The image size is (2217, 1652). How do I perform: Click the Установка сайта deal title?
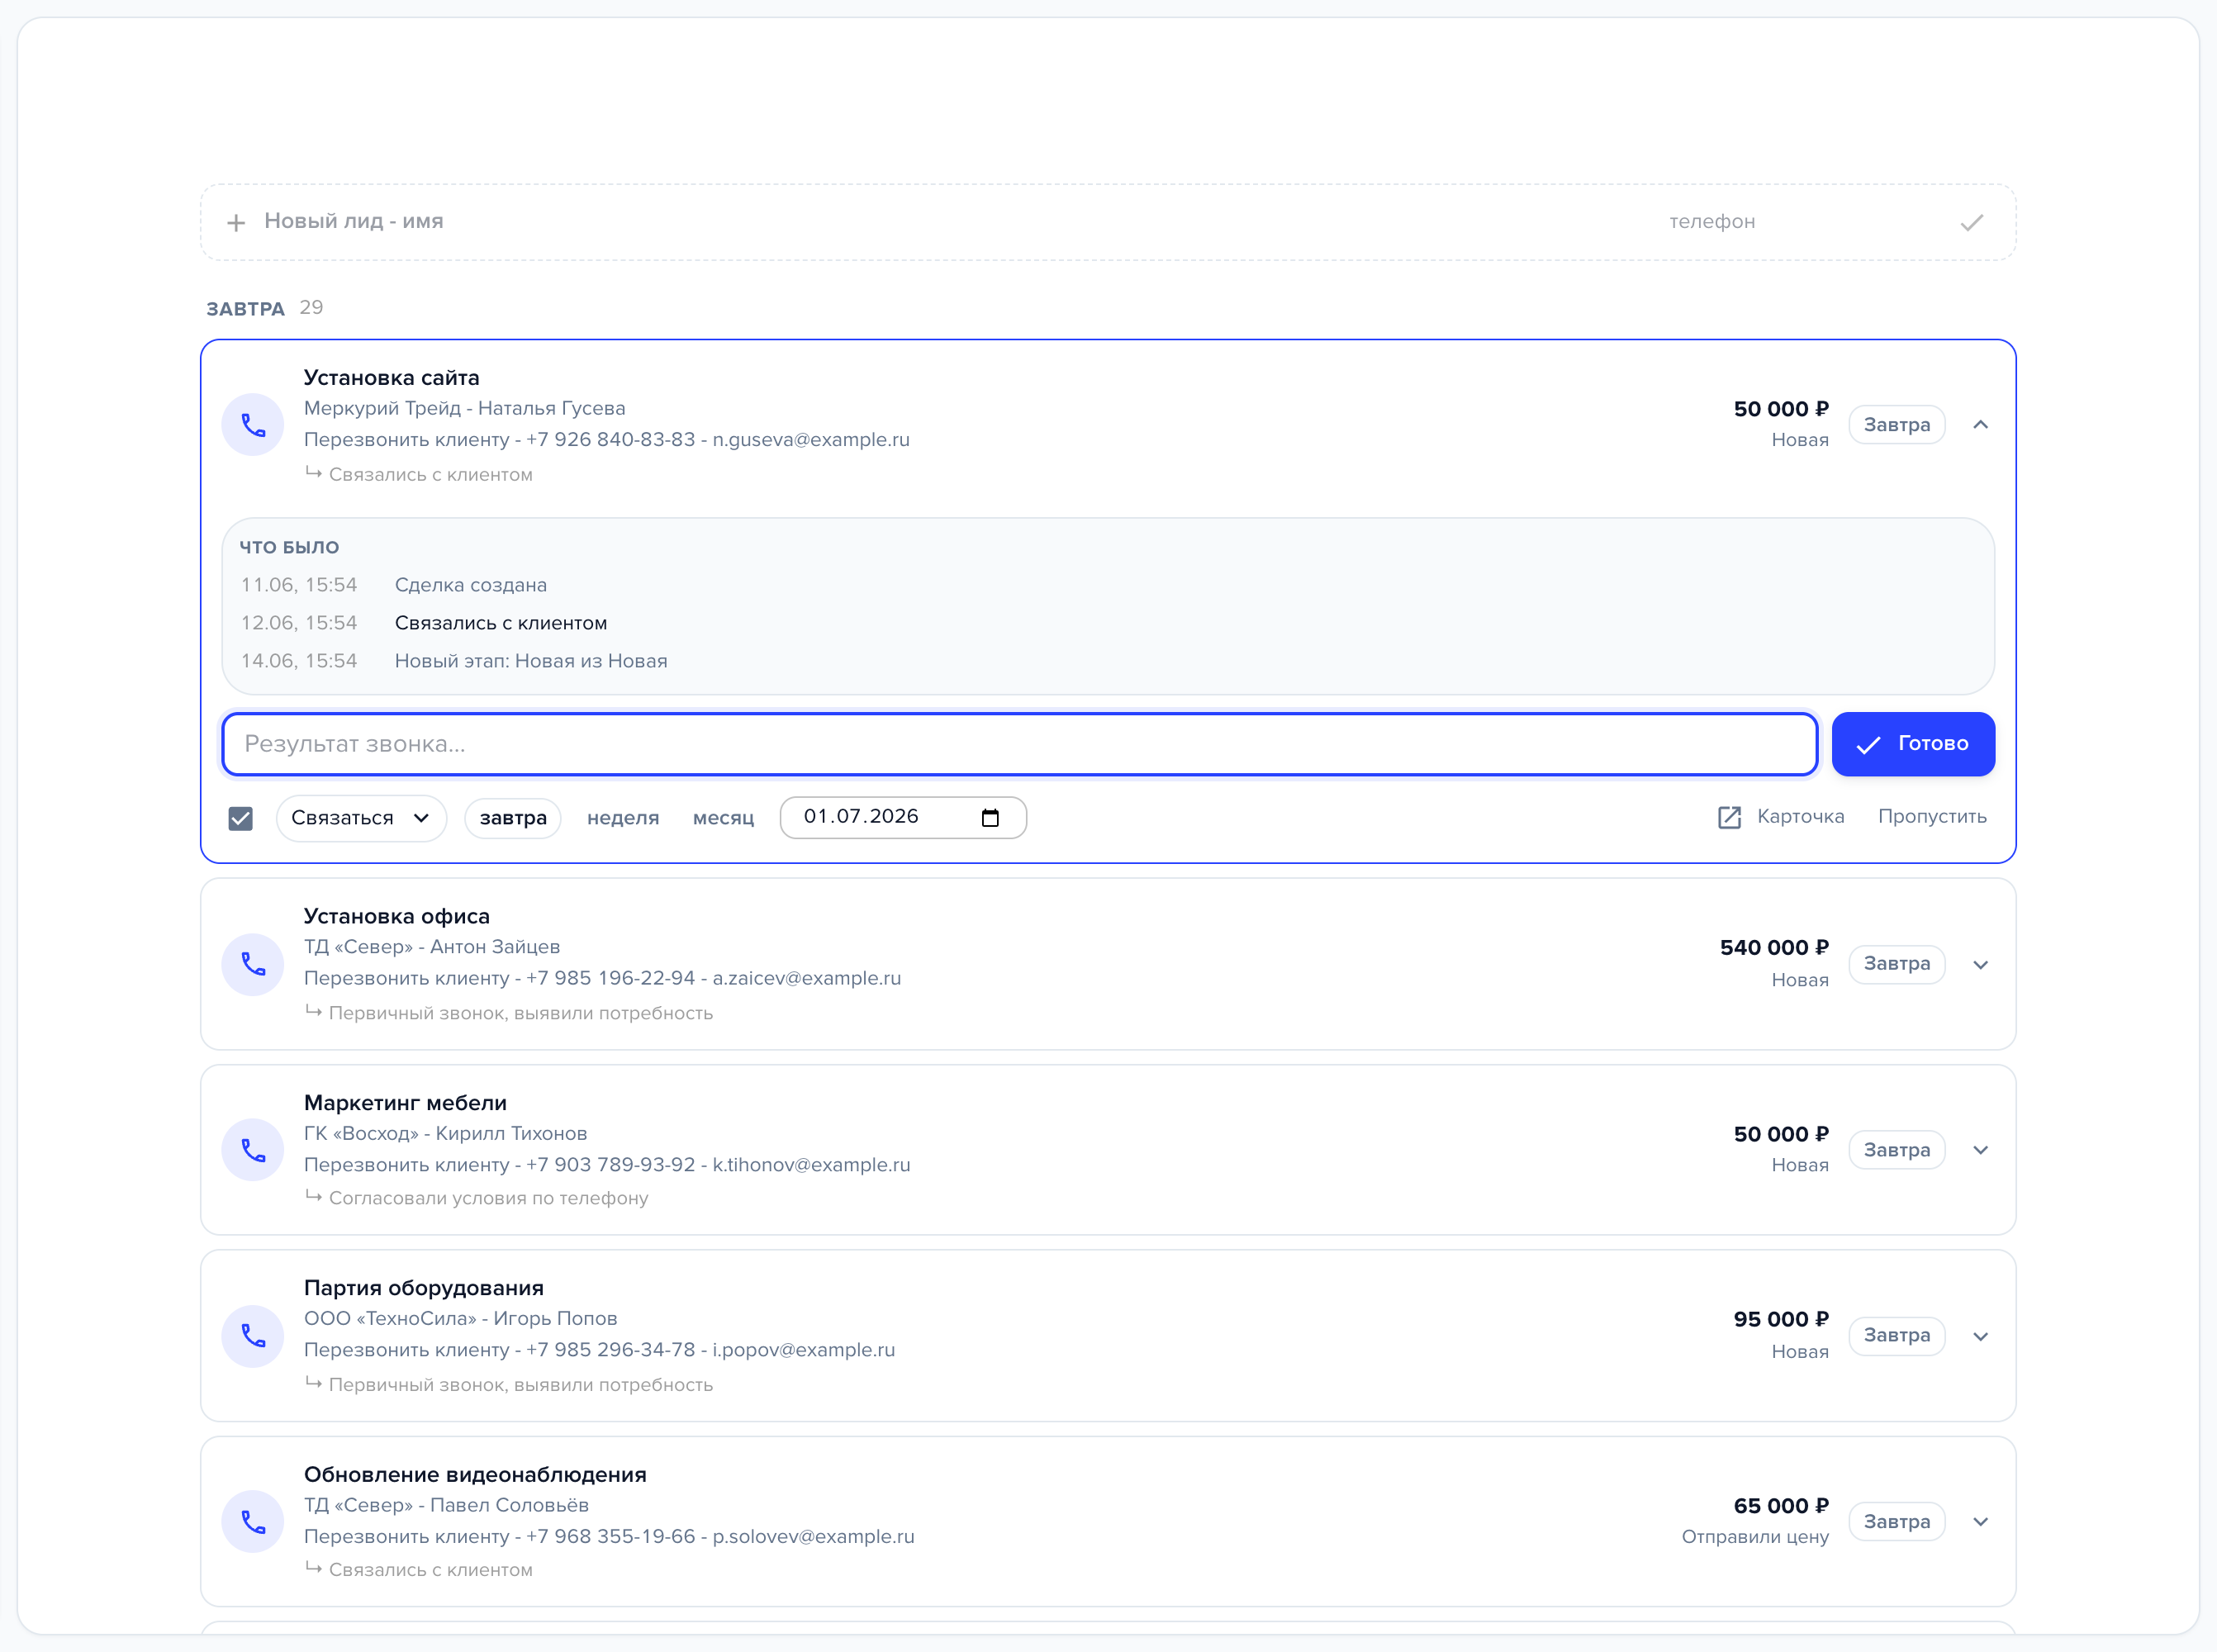point(391,377)
